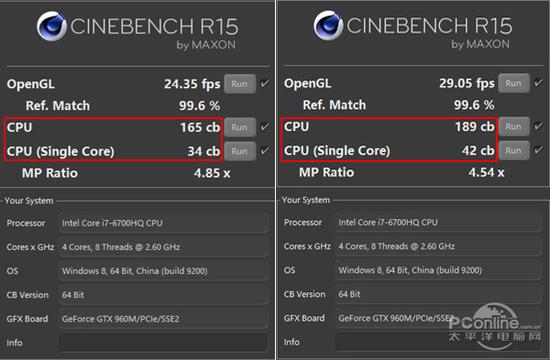Toggle the Single Core checkbox in left window
Image resolution: width=550 pixels, height=360 pixels.
pyautogui.click(x=265, y=151)
